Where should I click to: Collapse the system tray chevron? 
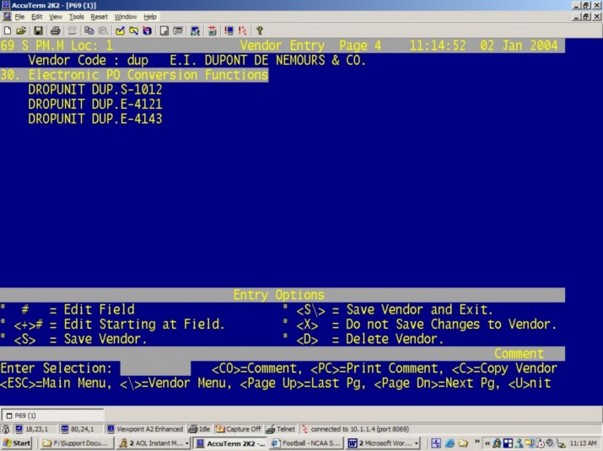487,444
